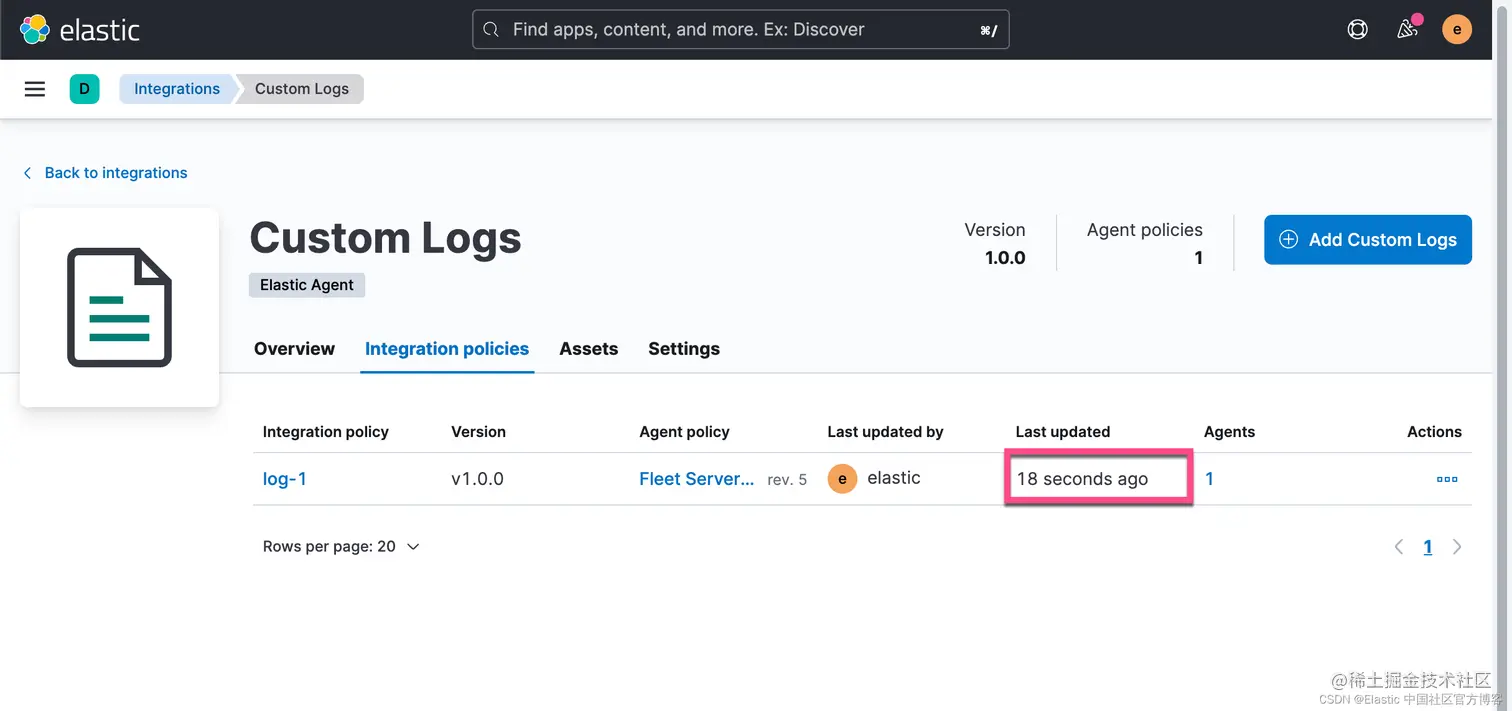Open the Settings tab

pos(684,349)
